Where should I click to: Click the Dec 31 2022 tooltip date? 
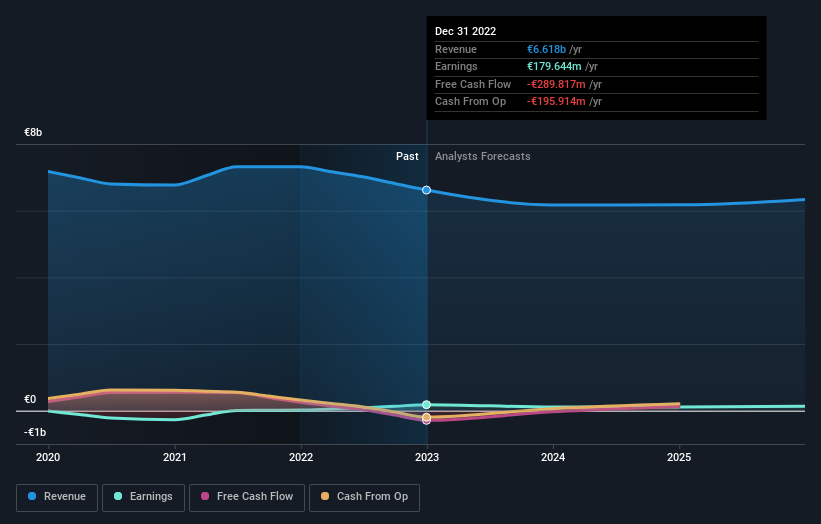click(465, 31)
